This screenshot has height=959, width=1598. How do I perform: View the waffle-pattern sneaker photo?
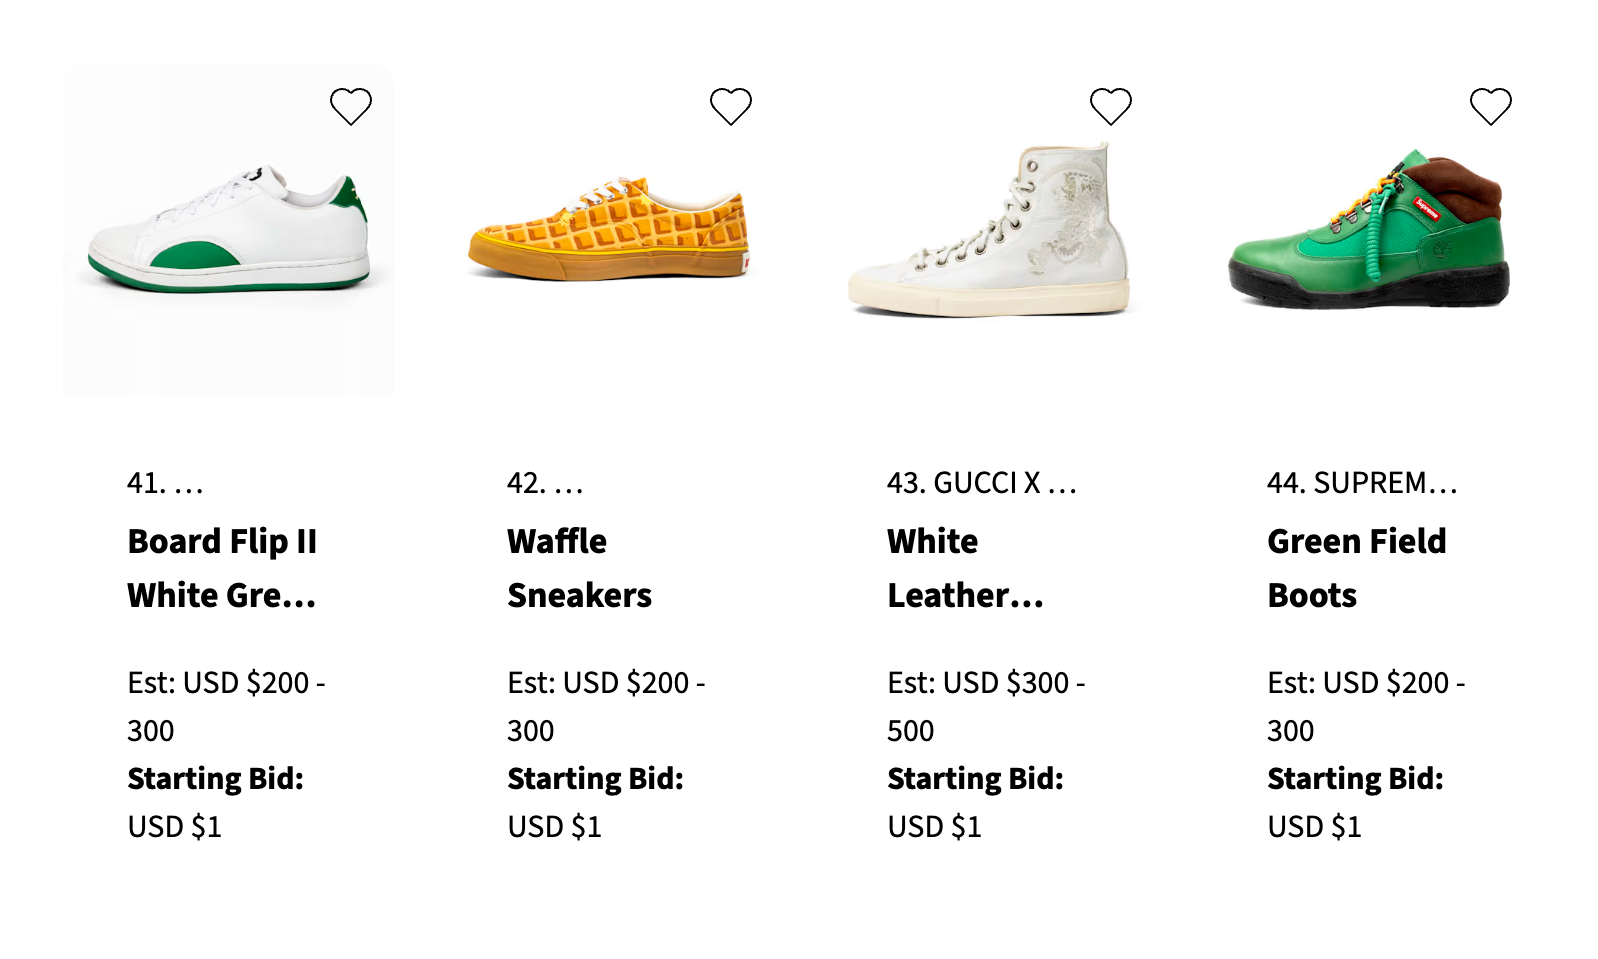point(608,231)
